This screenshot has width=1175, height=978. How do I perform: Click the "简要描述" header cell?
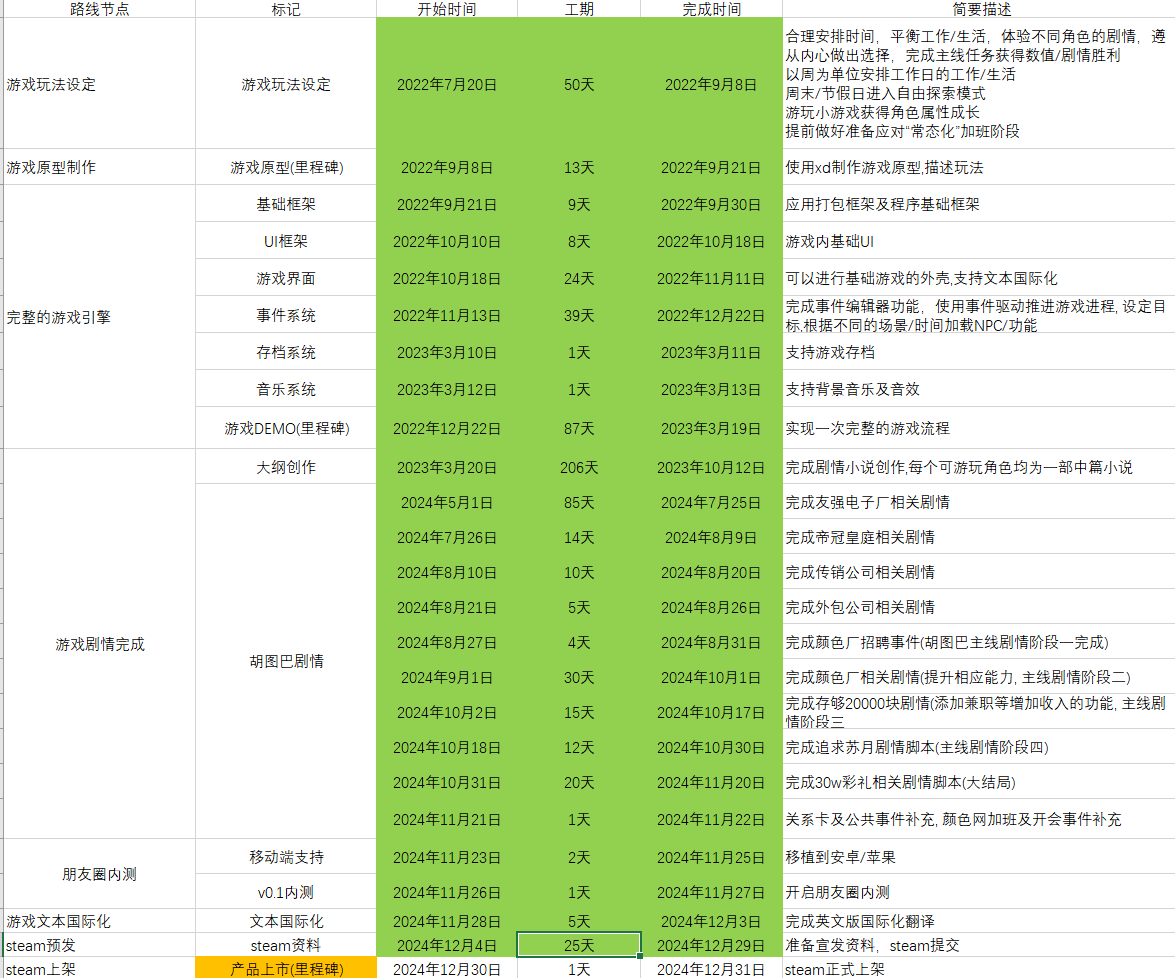978,9
